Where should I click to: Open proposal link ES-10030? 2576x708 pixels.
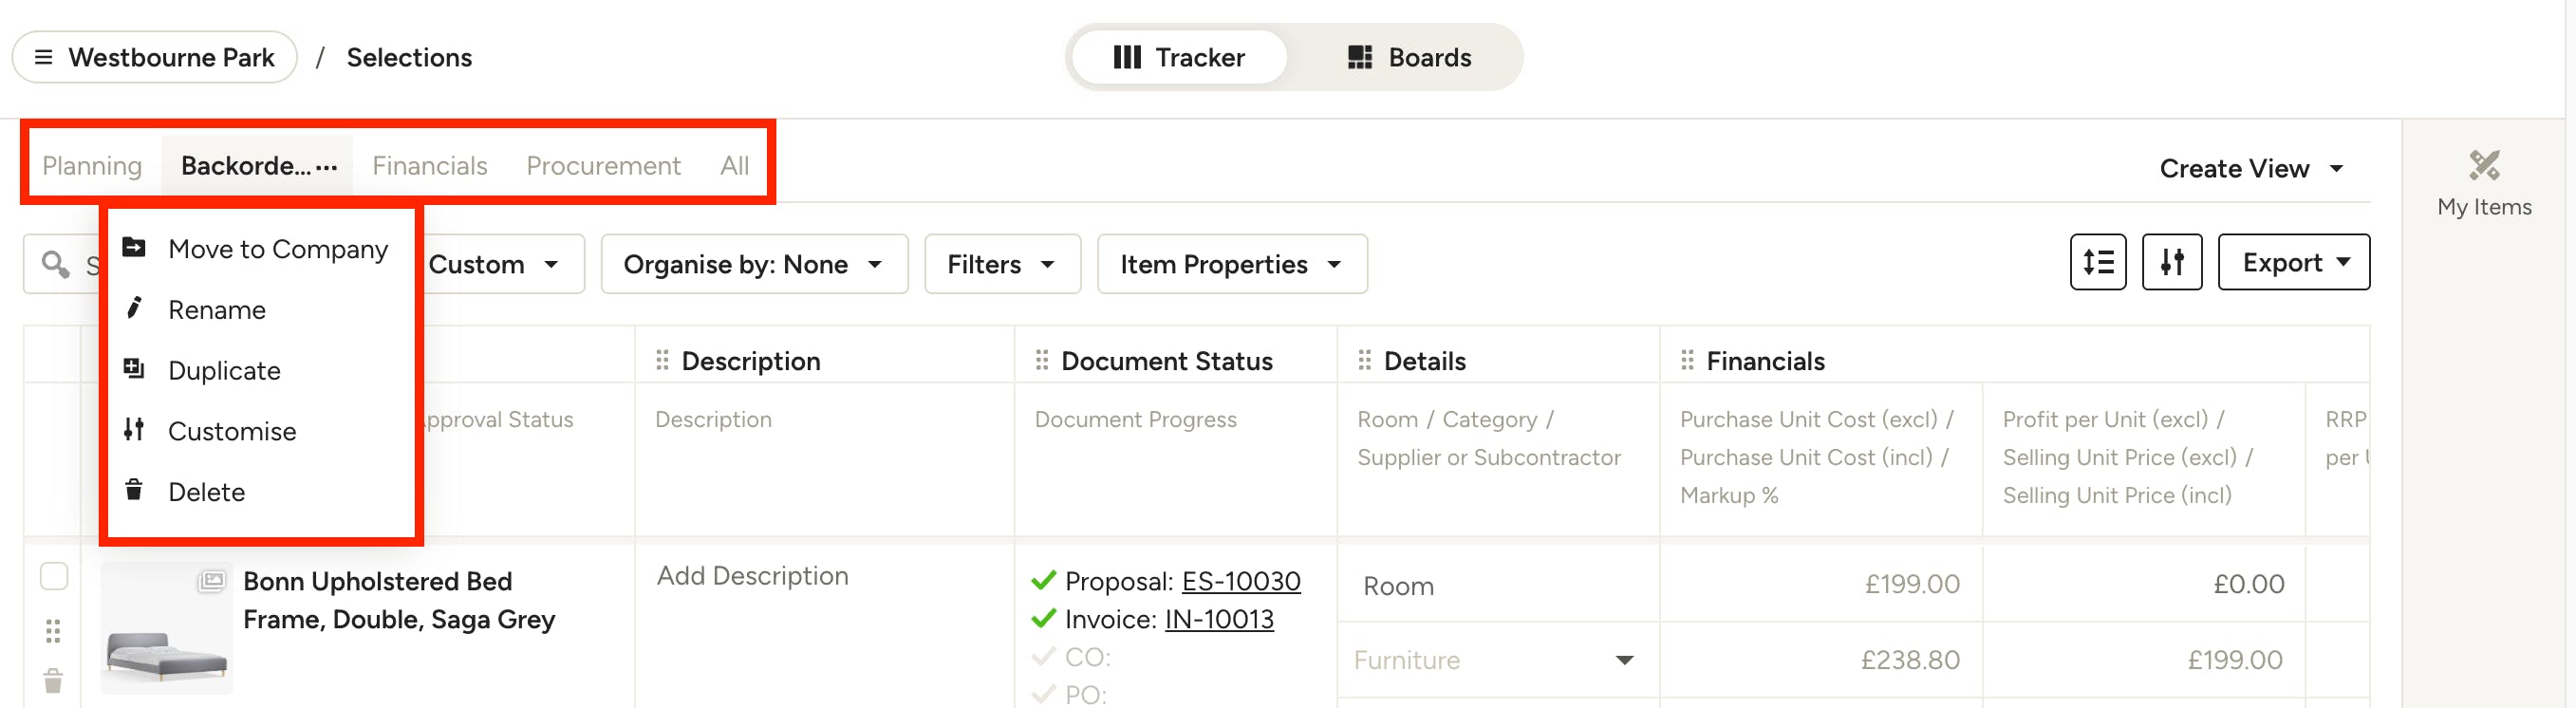point(1240,581)
